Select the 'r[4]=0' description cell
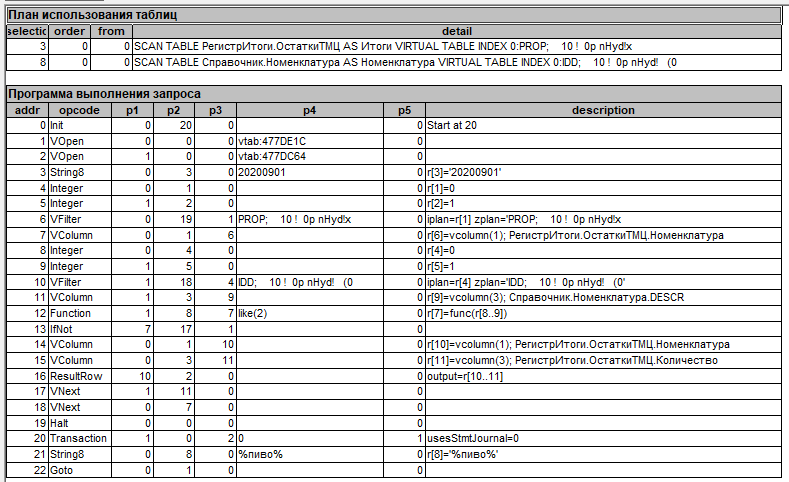 pyautogui.click(x=603, y=251)
